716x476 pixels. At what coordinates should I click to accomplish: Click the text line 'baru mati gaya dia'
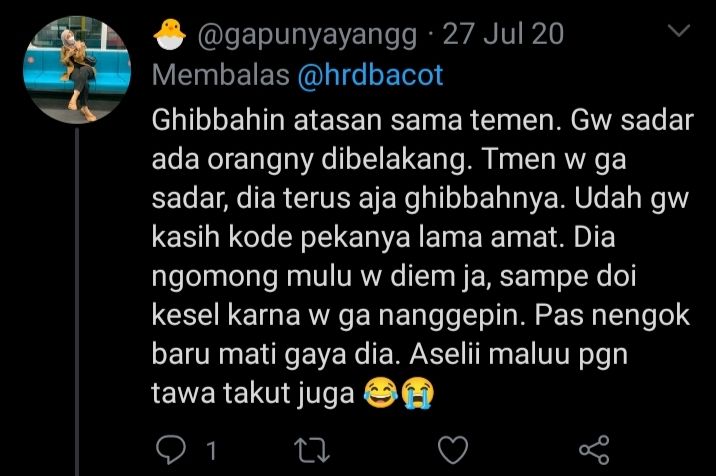click(x=276, y=355)
